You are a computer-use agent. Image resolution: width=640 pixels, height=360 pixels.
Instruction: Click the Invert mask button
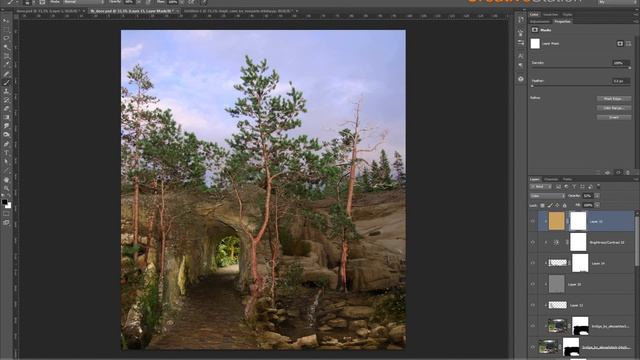click(x=613, y=118)
